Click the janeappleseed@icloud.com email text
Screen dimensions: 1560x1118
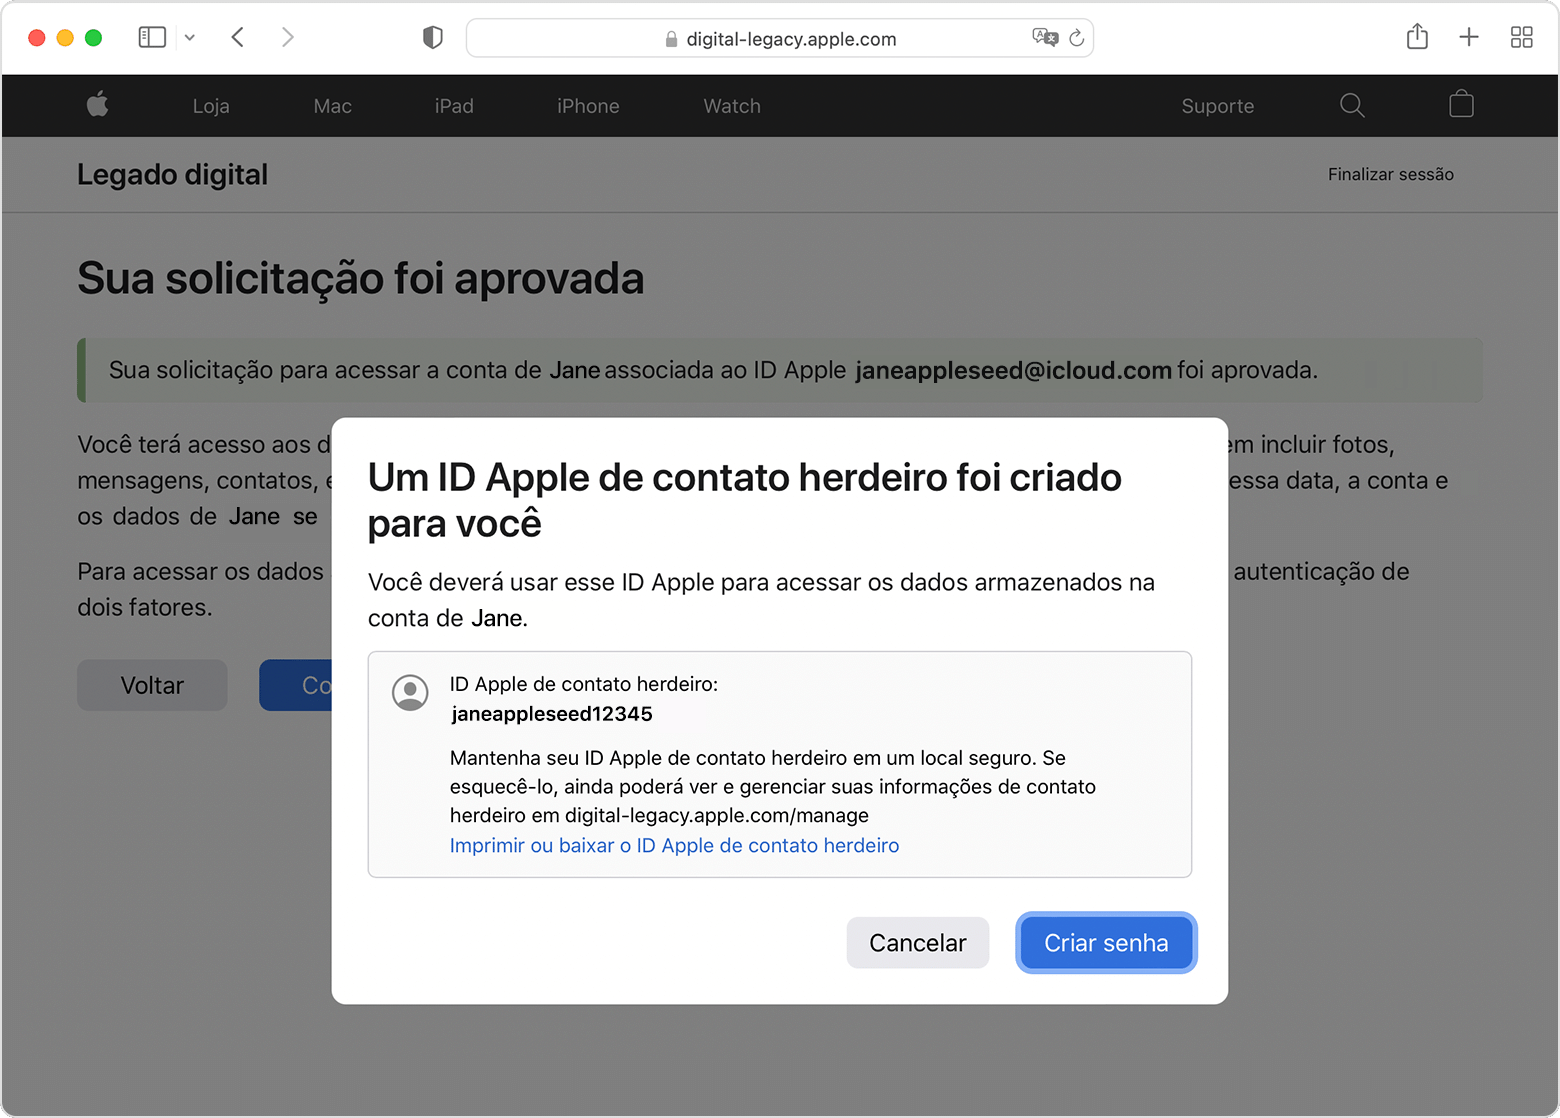click(x=1014, y=370)
